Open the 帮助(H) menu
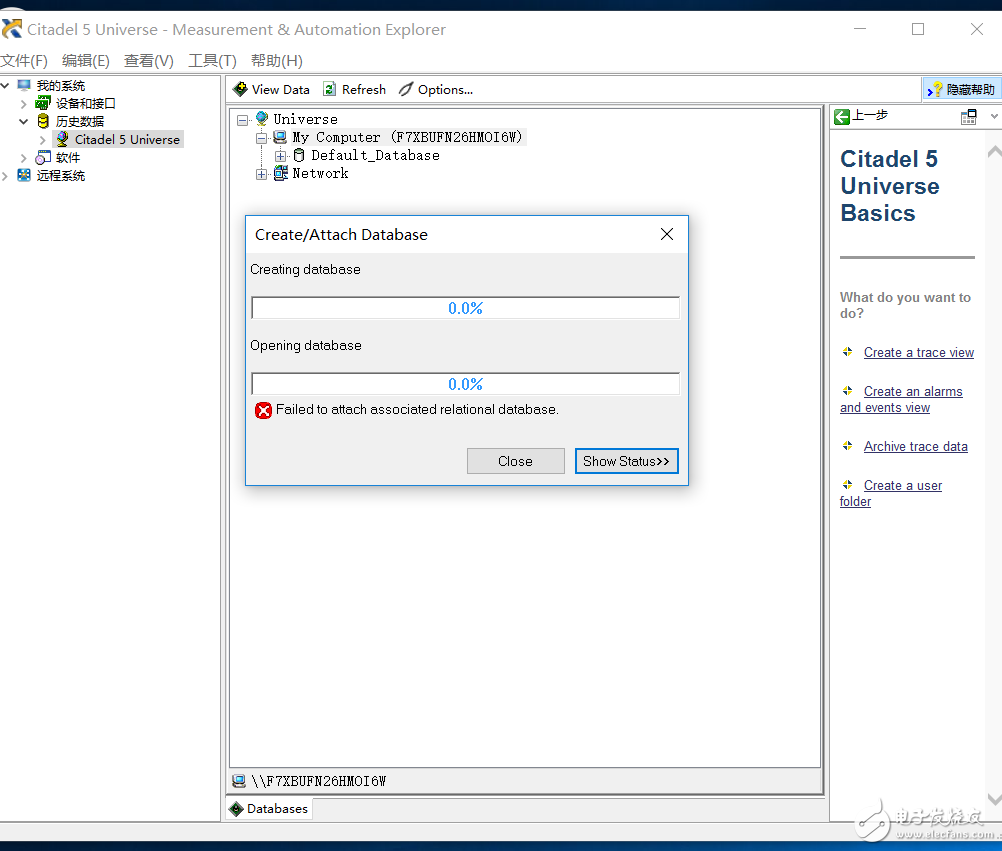Image resolution: width=1002 pixels, height=851 pixels. point(277,61)
